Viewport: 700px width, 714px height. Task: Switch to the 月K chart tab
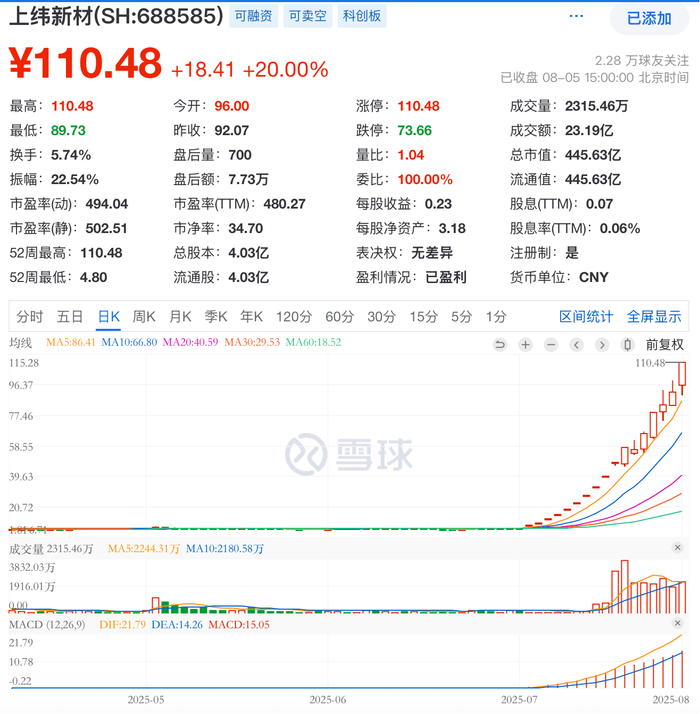click(x=180, y=316)
